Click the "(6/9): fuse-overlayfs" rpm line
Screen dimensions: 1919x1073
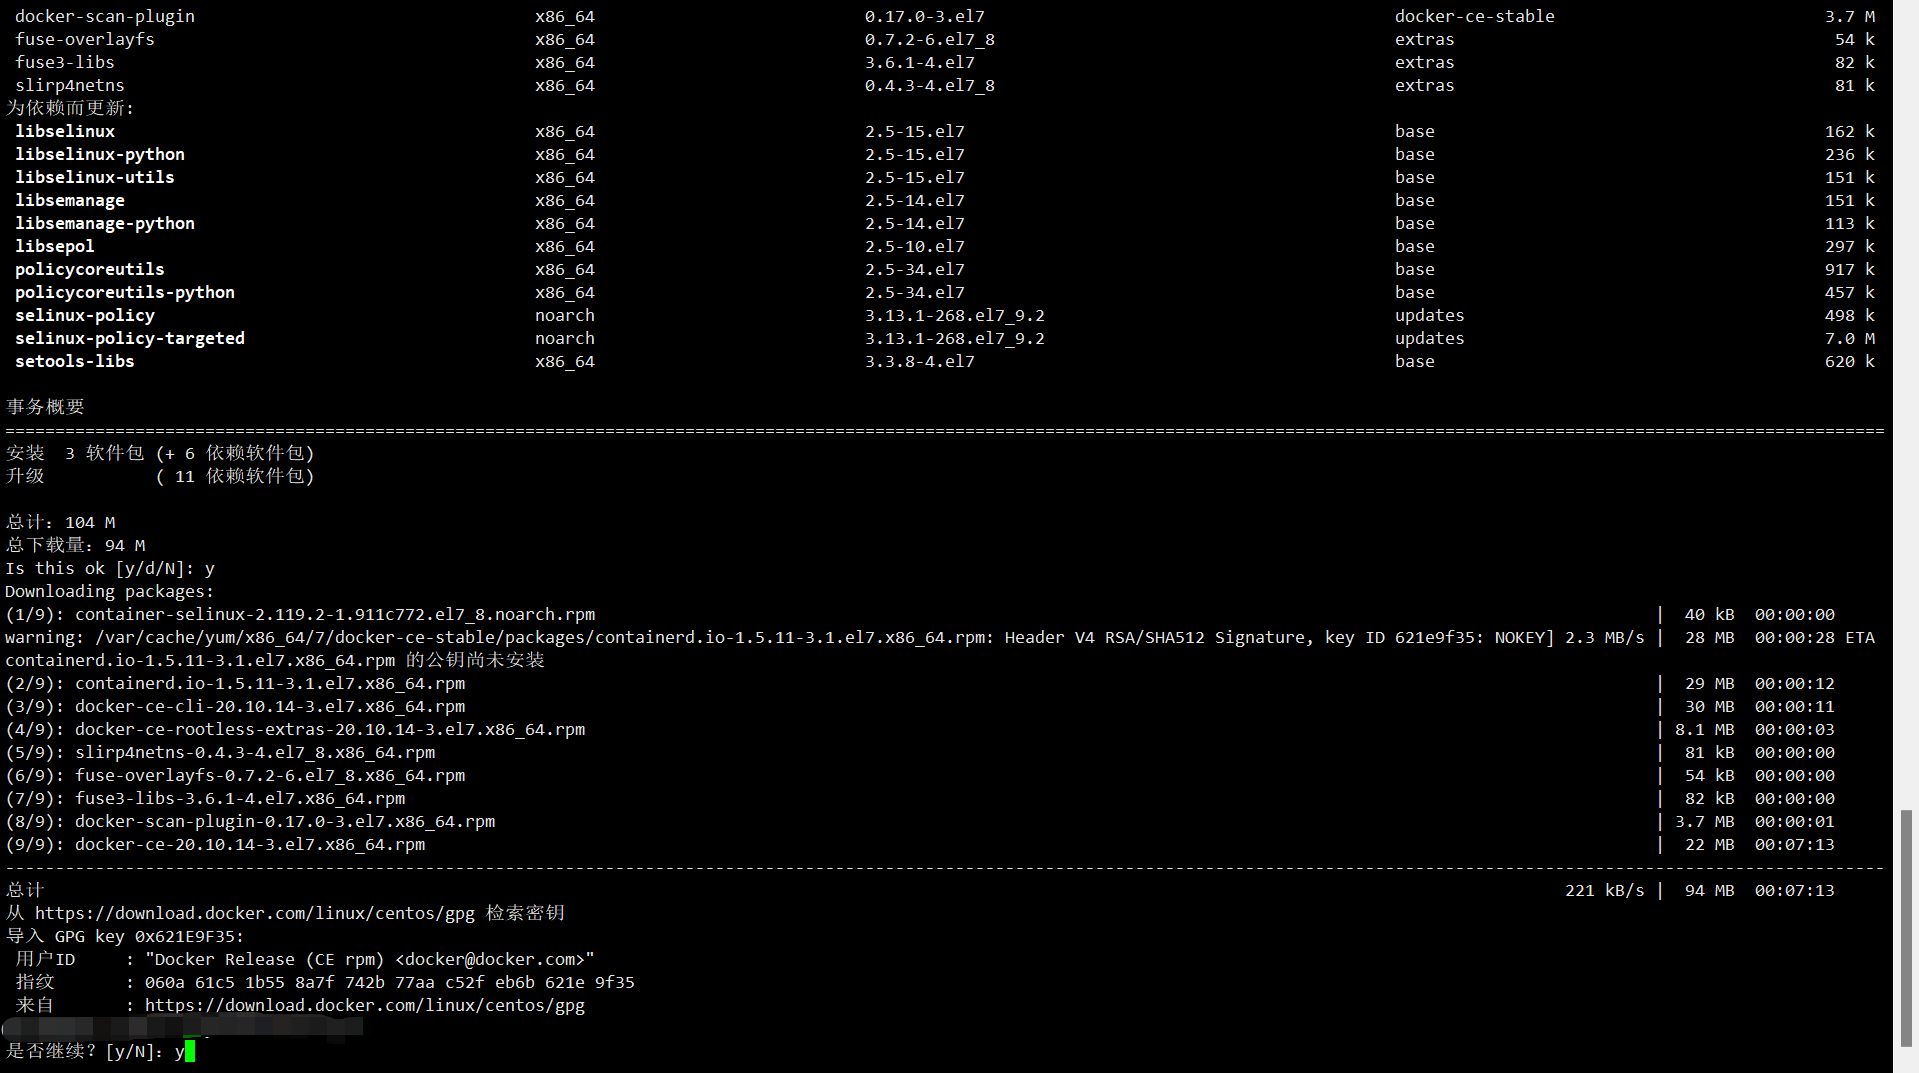235,775
